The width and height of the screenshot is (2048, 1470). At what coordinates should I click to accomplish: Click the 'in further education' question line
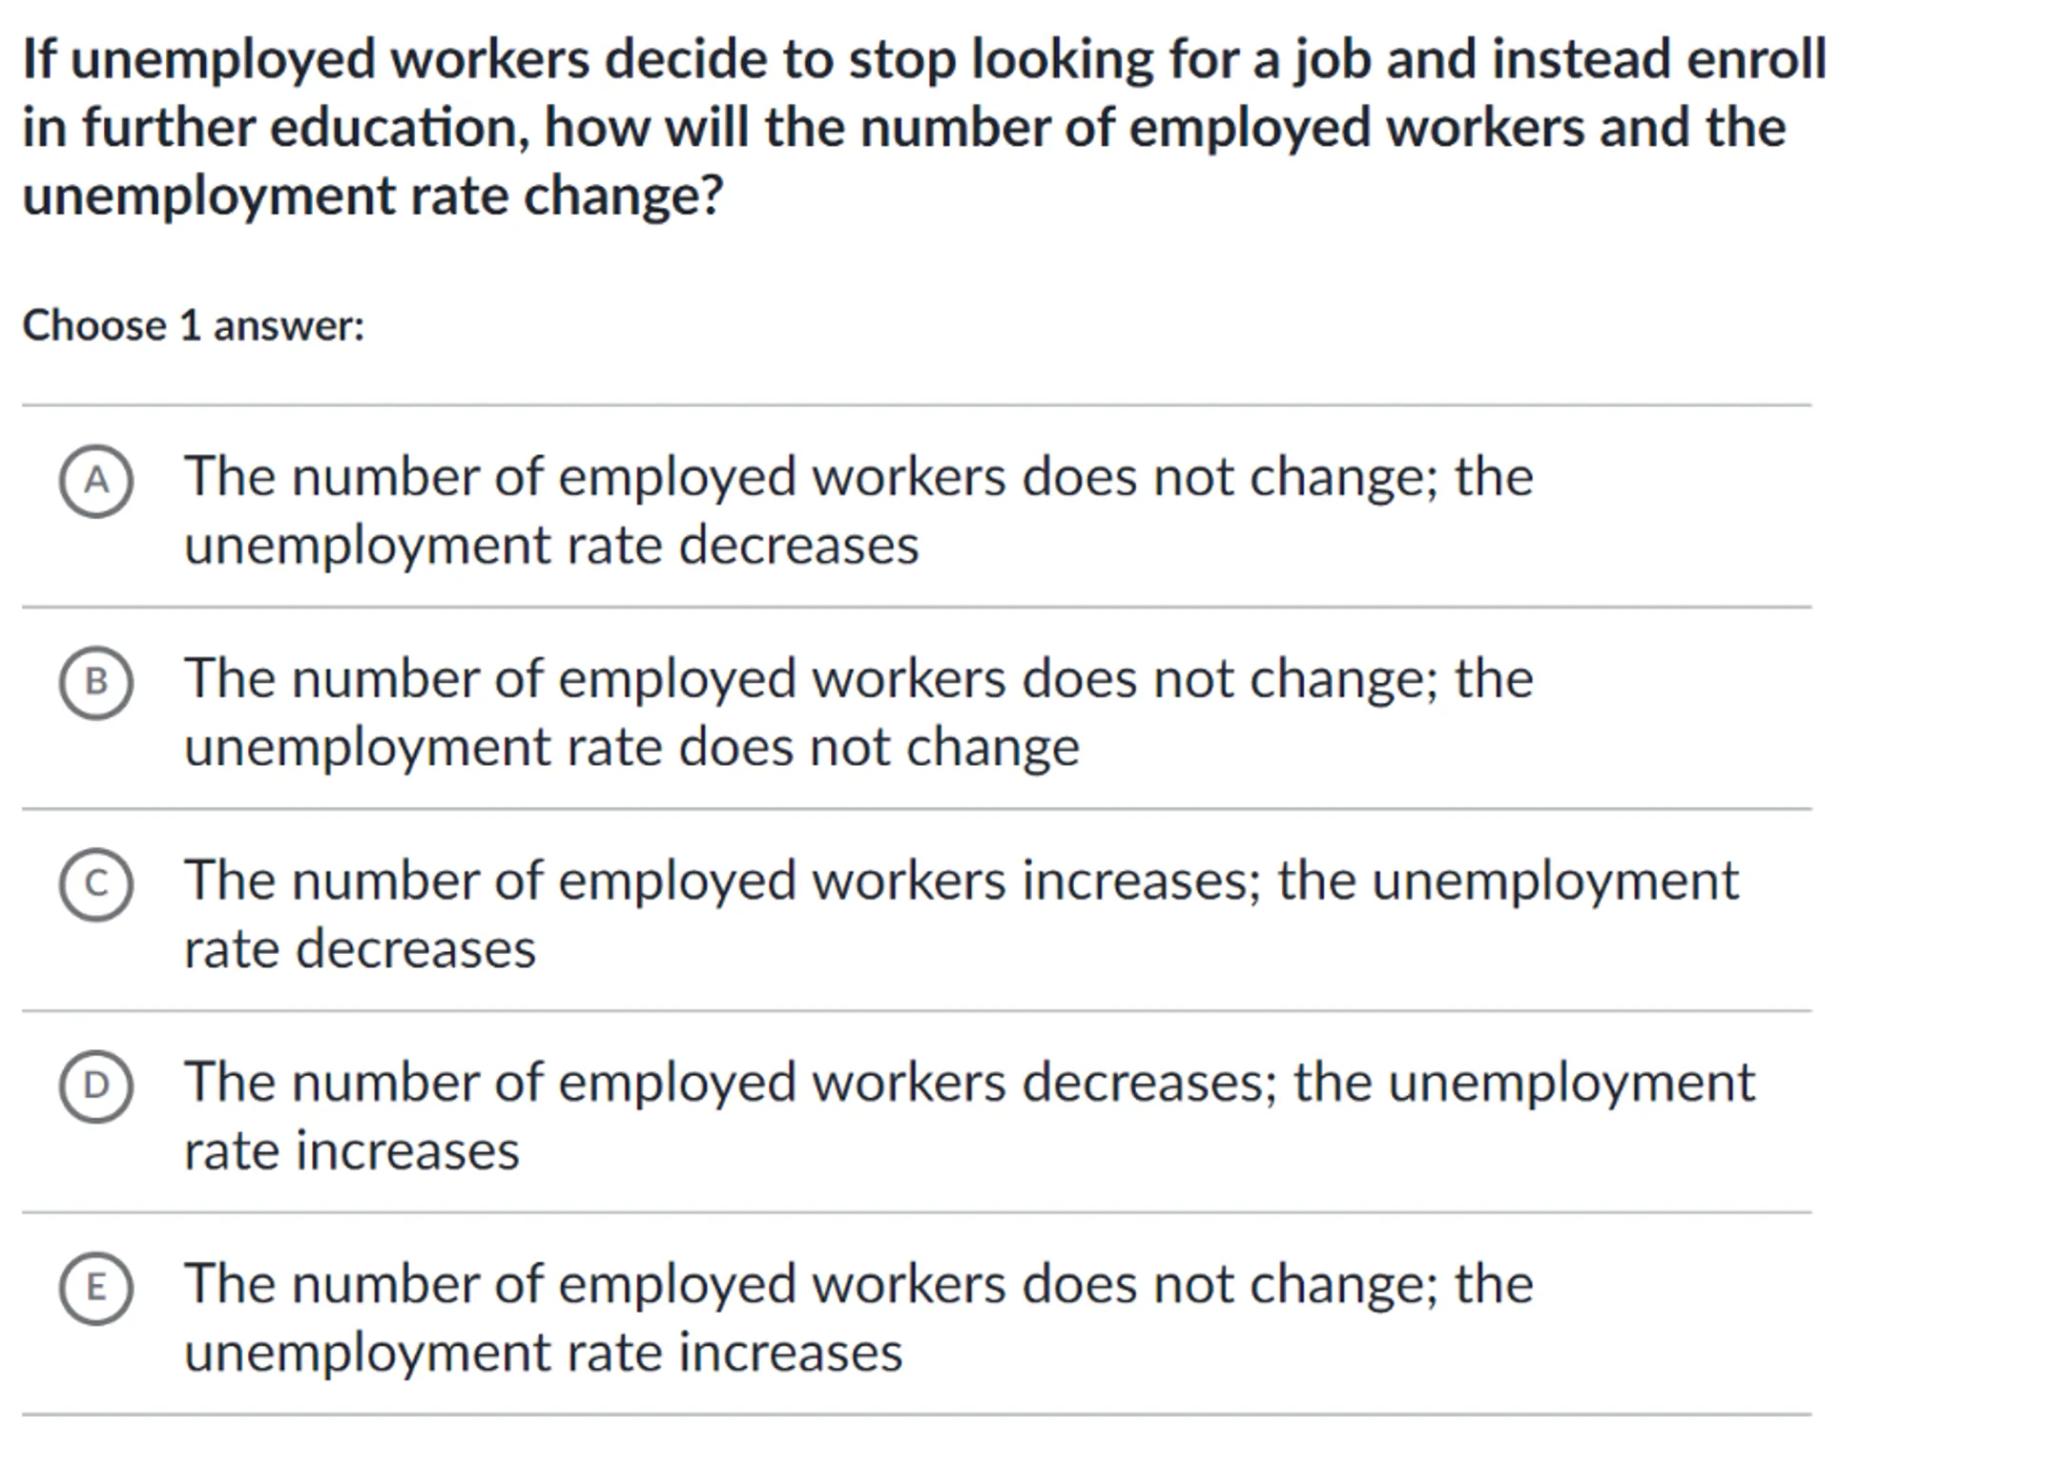[x=904, y=127]
